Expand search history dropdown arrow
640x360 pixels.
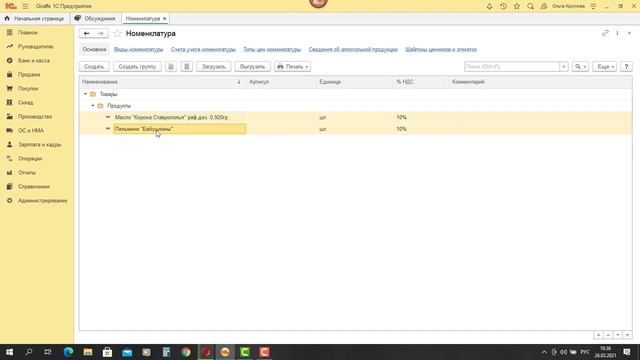pos(564,67)
